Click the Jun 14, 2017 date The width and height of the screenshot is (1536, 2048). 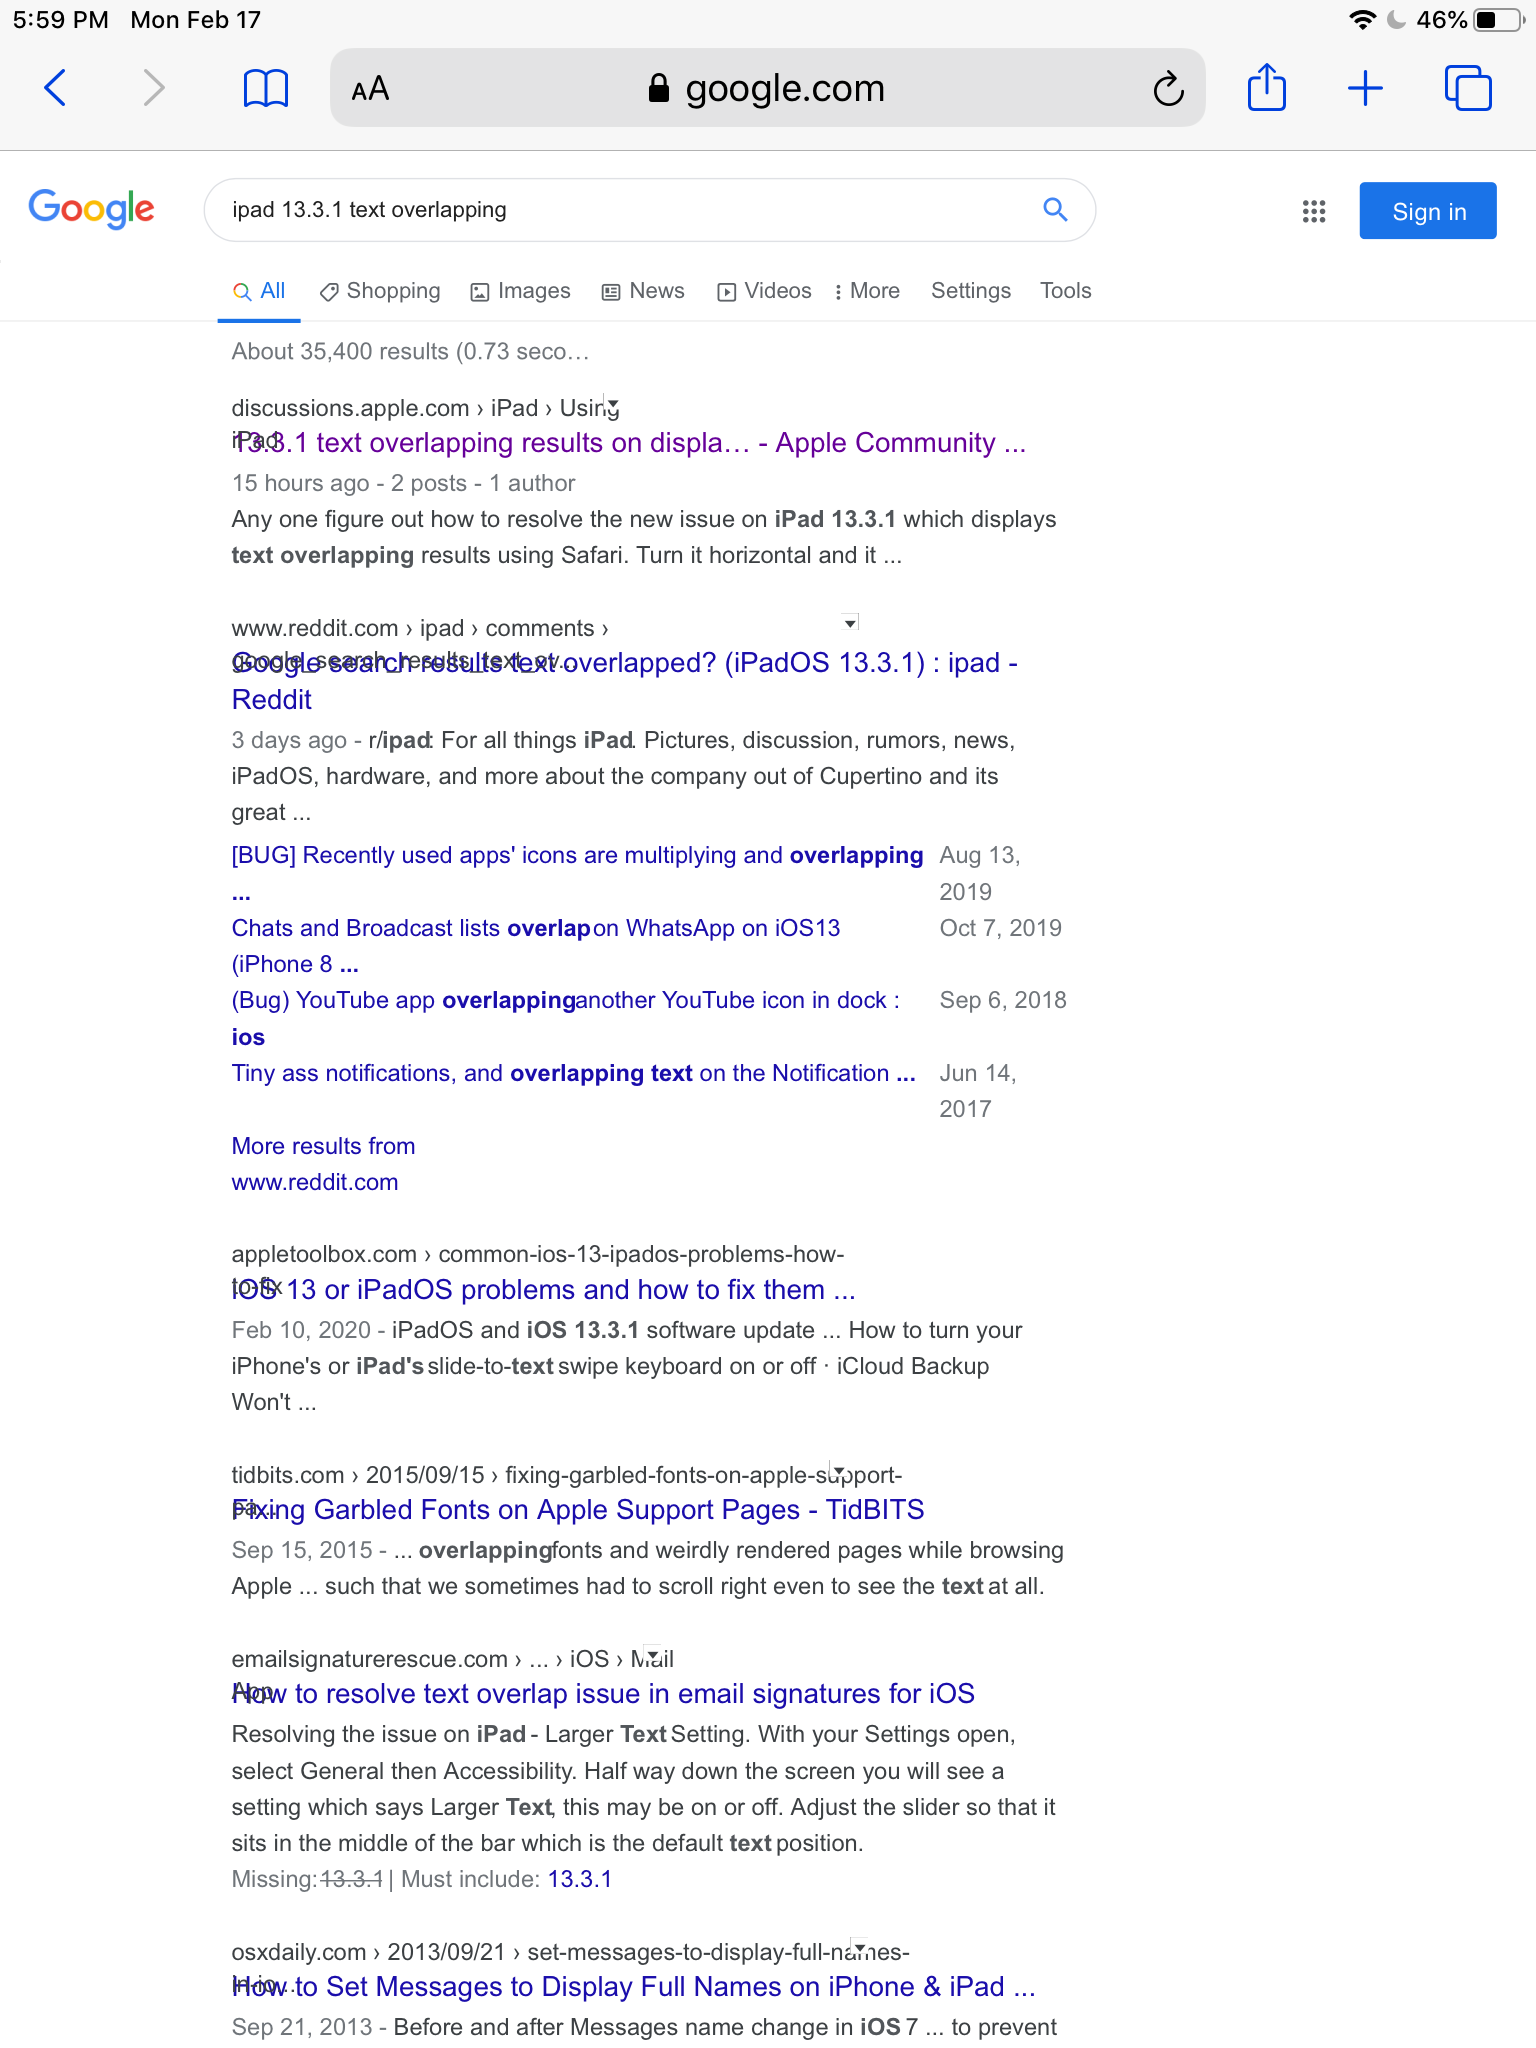tap(978, 1091)
